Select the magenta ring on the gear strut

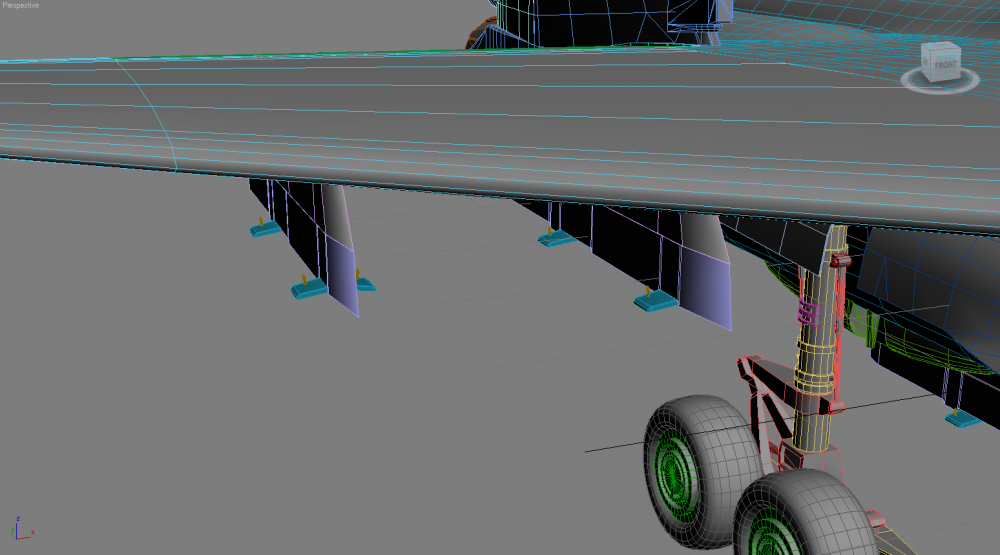click(x=809, y=313)
